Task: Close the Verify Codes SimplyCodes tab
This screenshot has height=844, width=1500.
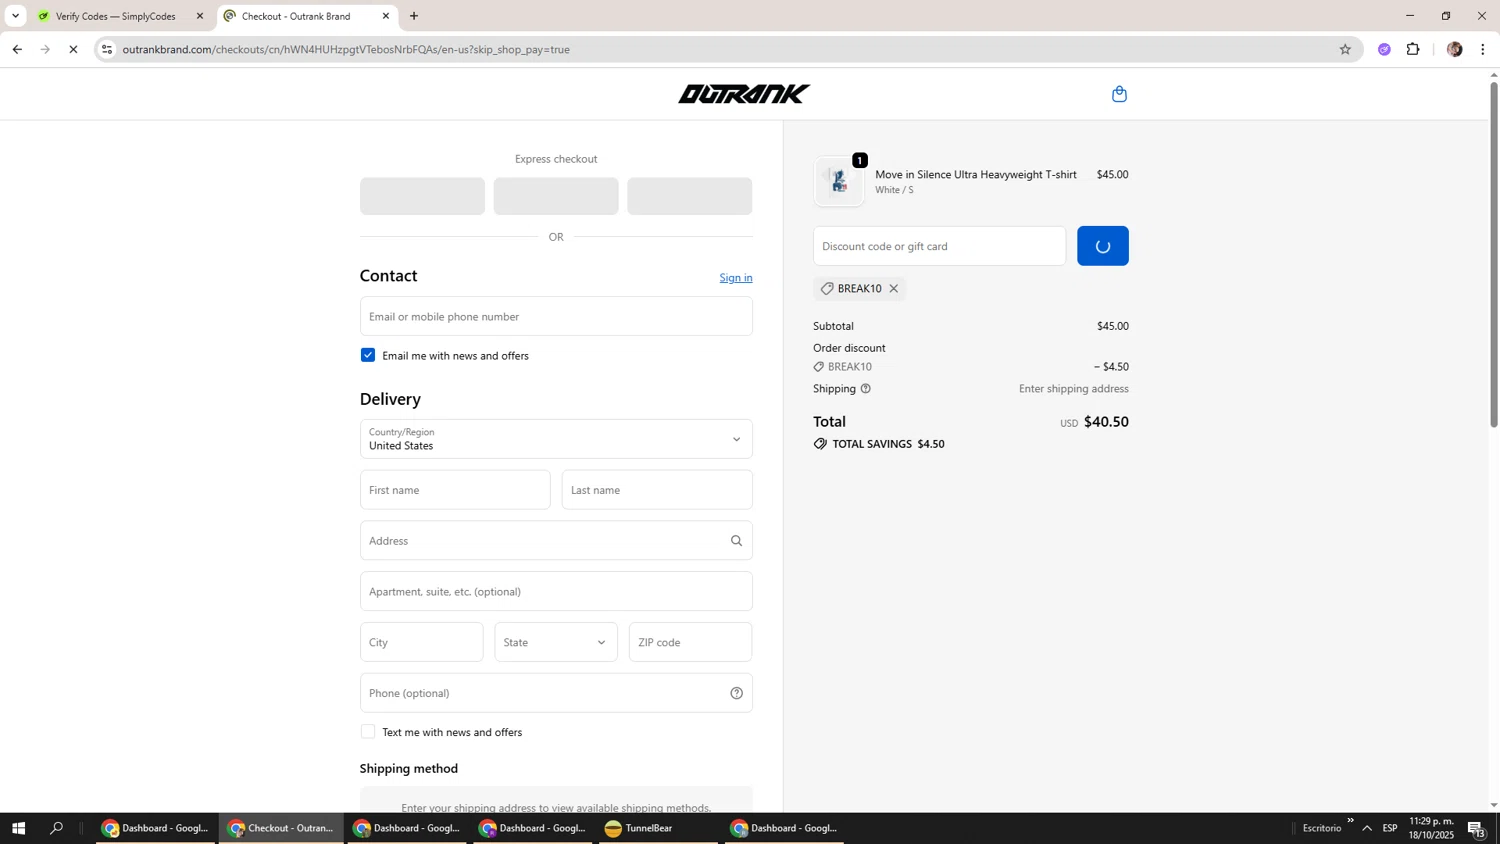Action: tap(200, 16)
